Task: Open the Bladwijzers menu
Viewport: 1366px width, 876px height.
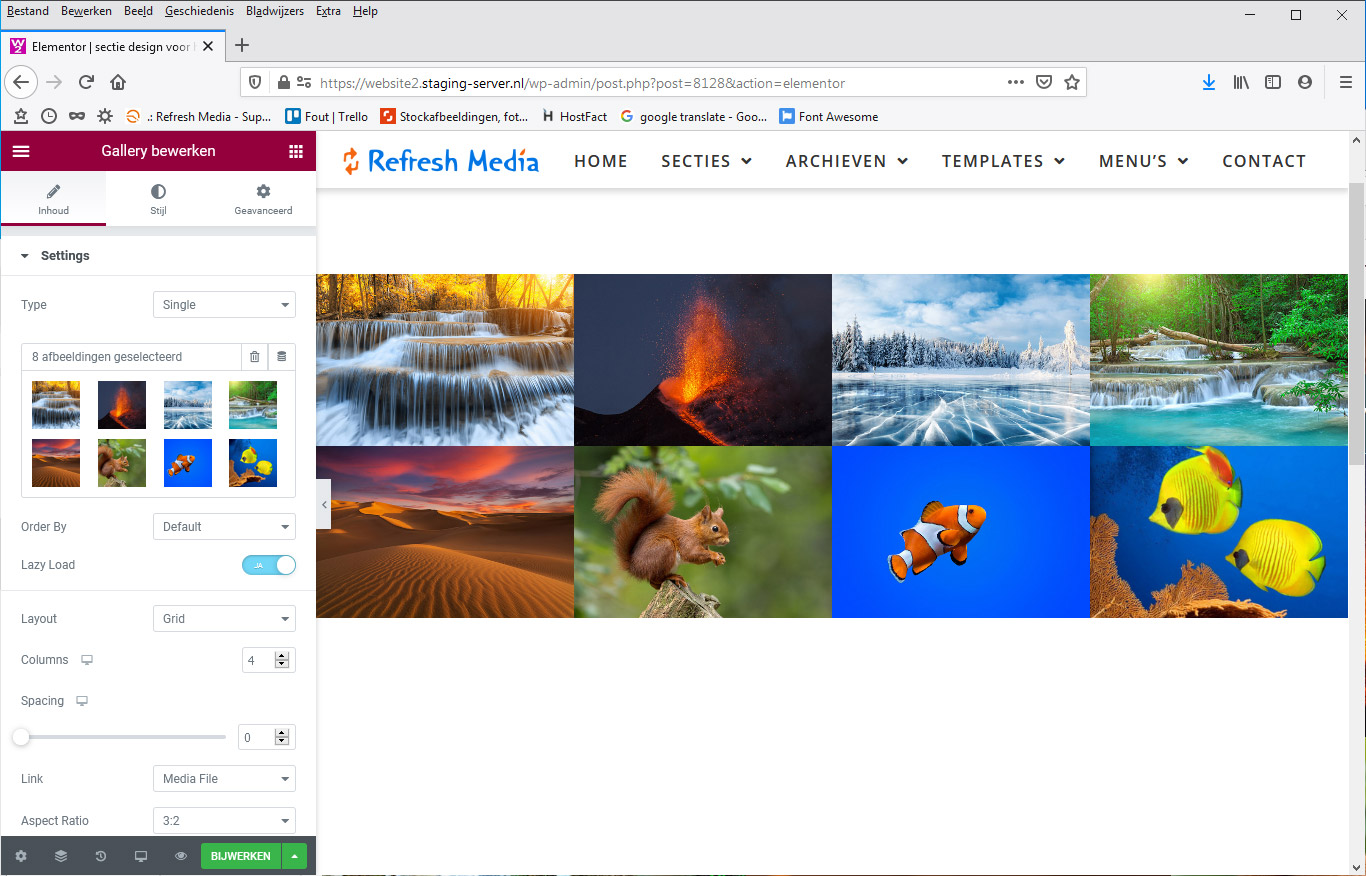Action: (273, 11)
